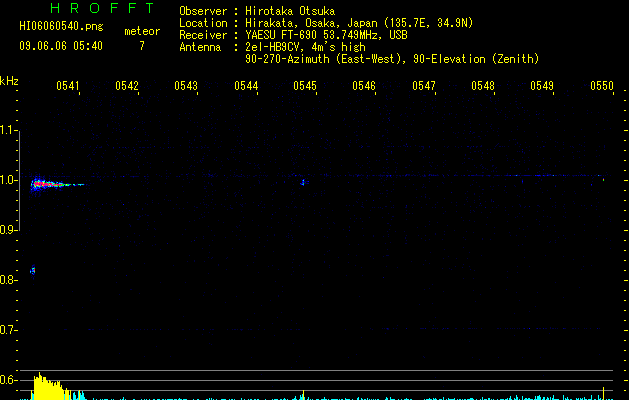Click time marker 0545
This screenshot has width=629, height=400.
pos(305,86)
